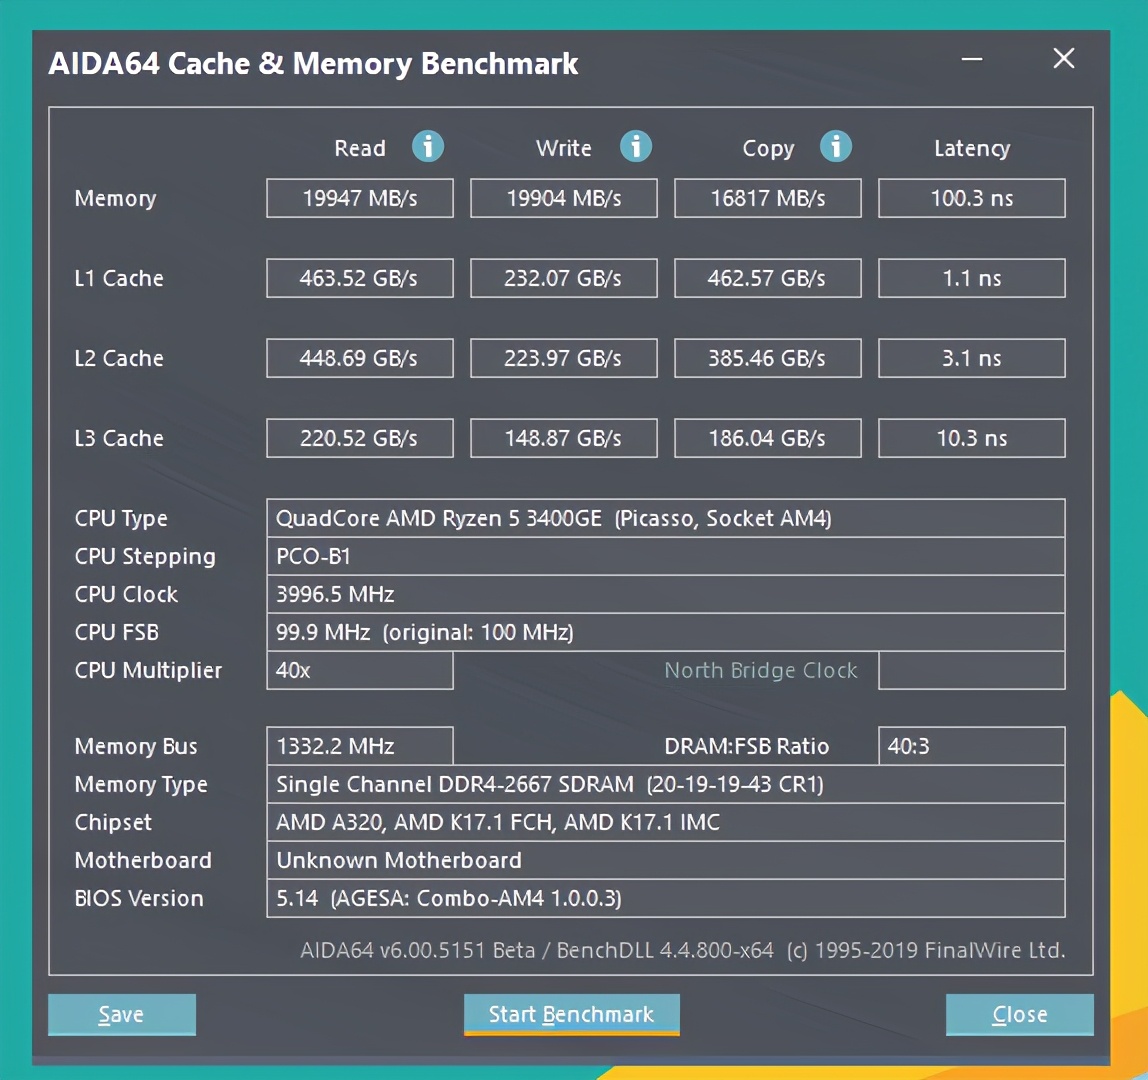Click the Write column header
The image size is (1148, 1080).
pyautogui.click(x=564, y=148)
